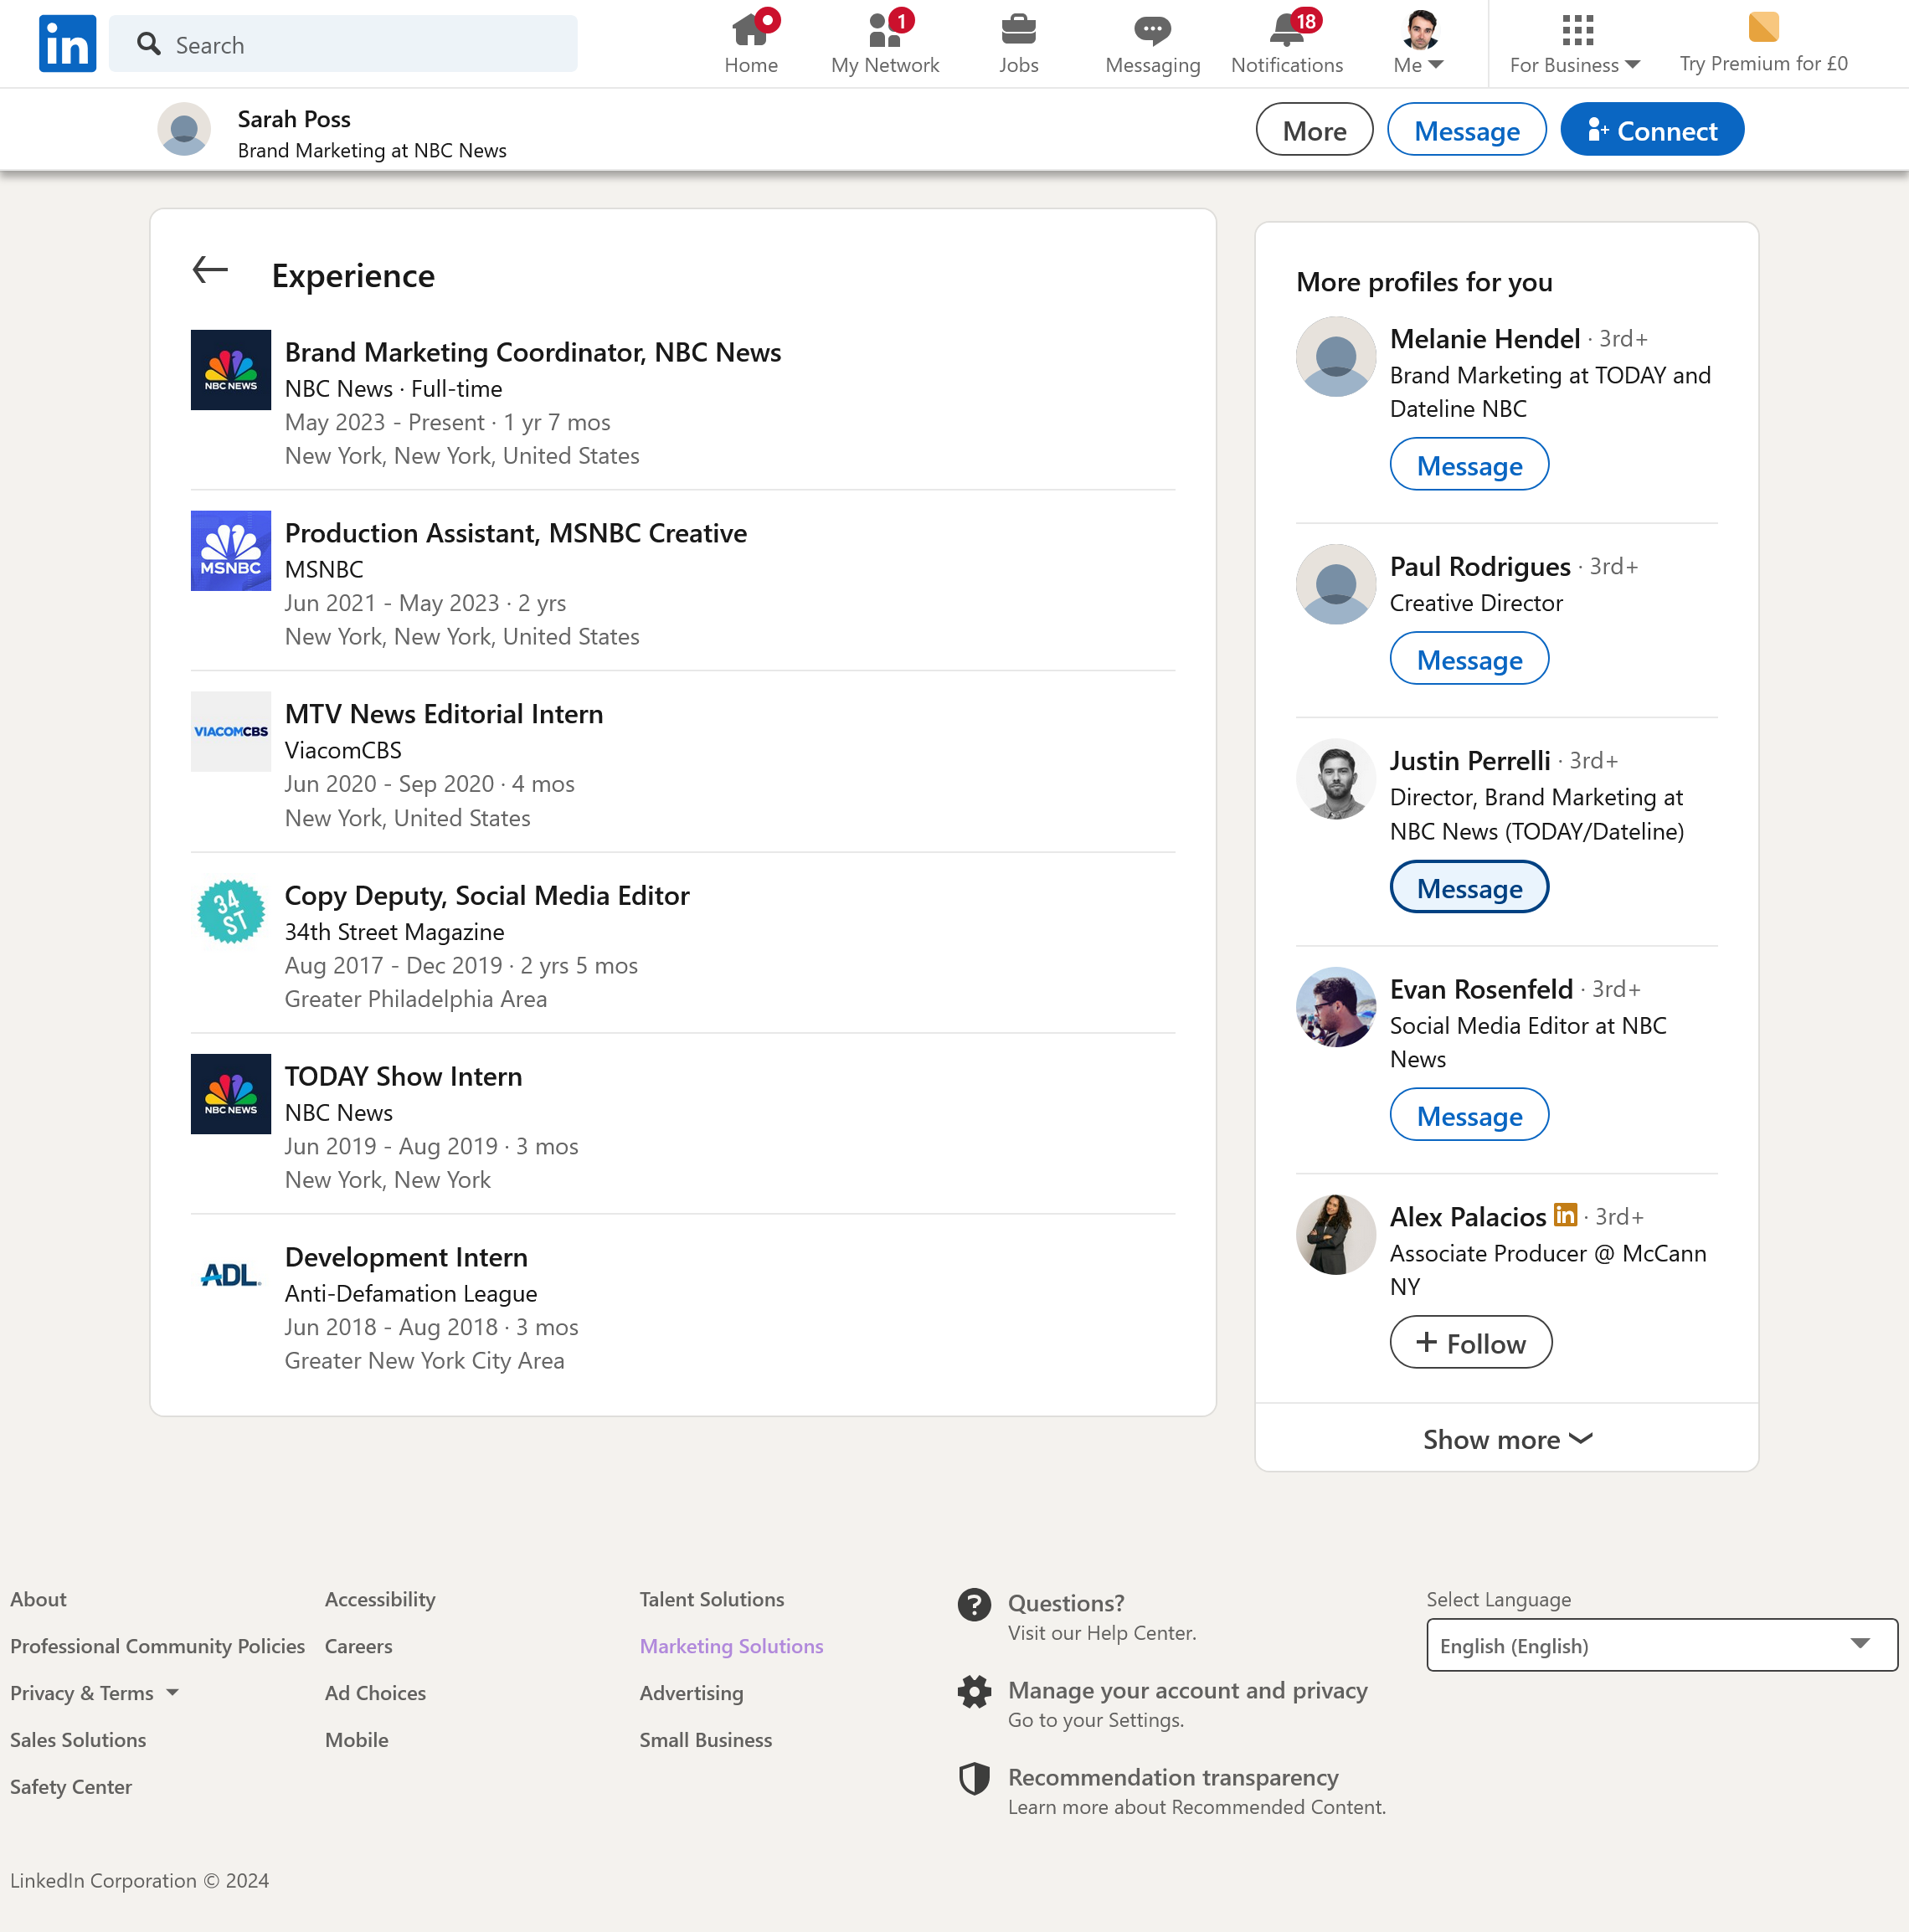Click the NBC News logo for TODAY Show Intern
Screen dimensions: 1909x1932
(231, 1094)
